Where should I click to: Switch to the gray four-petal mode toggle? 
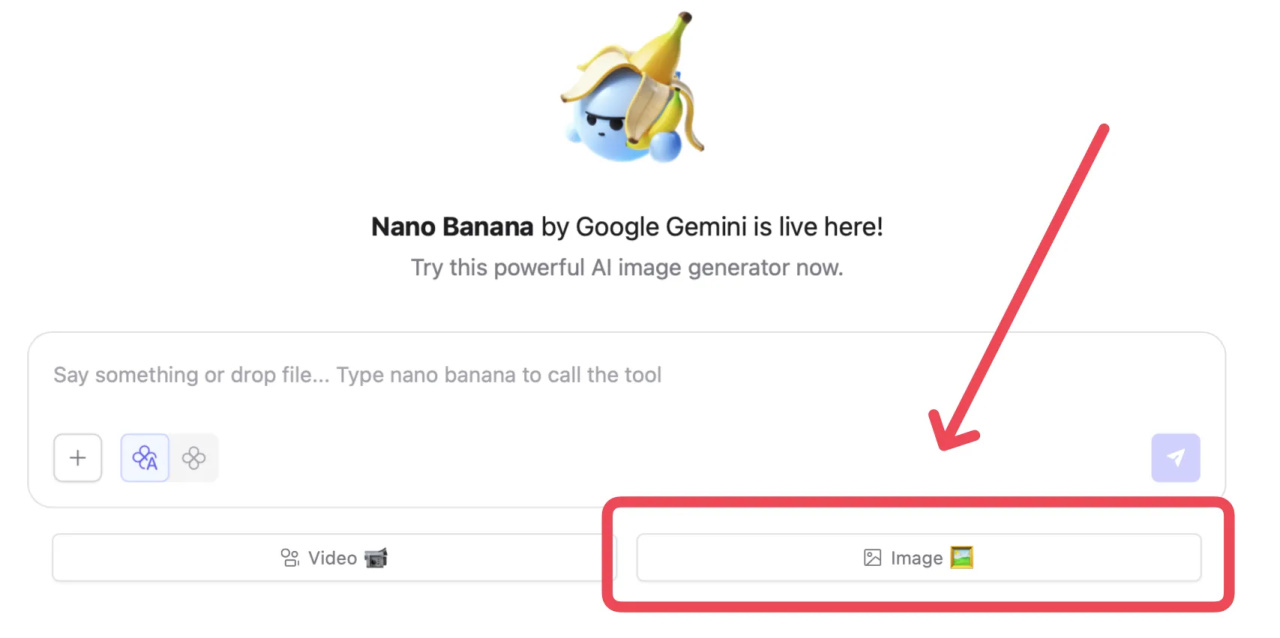(x=194, y=458)
